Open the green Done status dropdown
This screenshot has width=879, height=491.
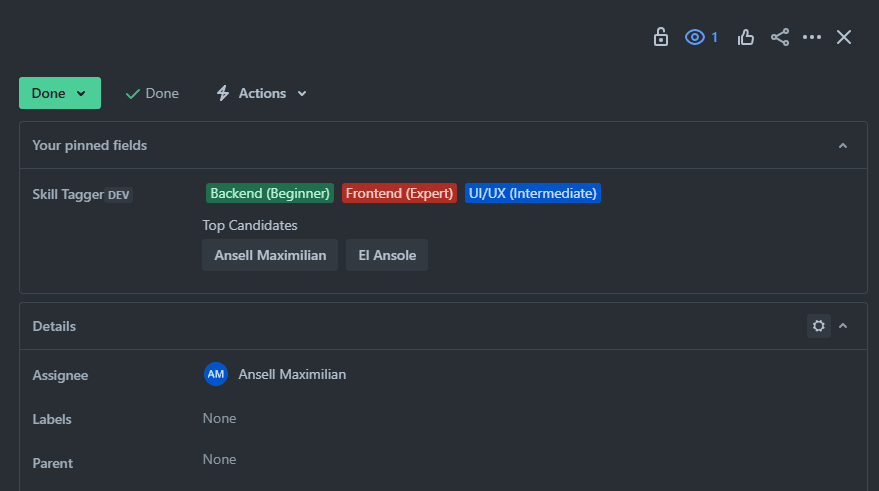tap(59, 93)
